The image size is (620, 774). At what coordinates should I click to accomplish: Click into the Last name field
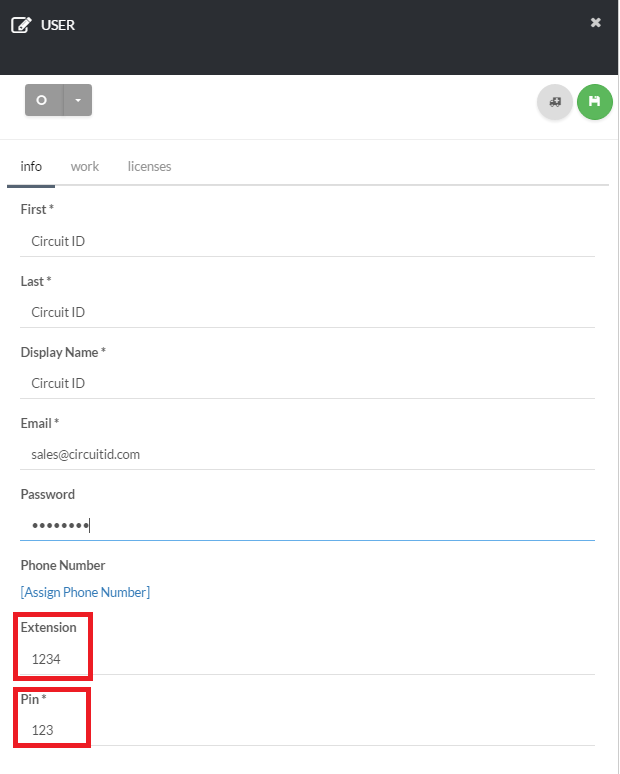[307, 312]
